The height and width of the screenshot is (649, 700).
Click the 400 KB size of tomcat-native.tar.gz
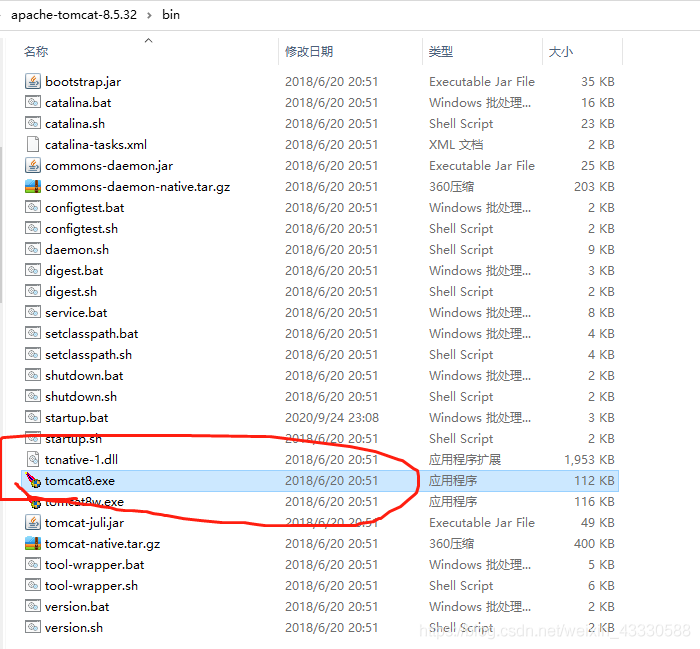pyautogui.click(x=594, y=544)
